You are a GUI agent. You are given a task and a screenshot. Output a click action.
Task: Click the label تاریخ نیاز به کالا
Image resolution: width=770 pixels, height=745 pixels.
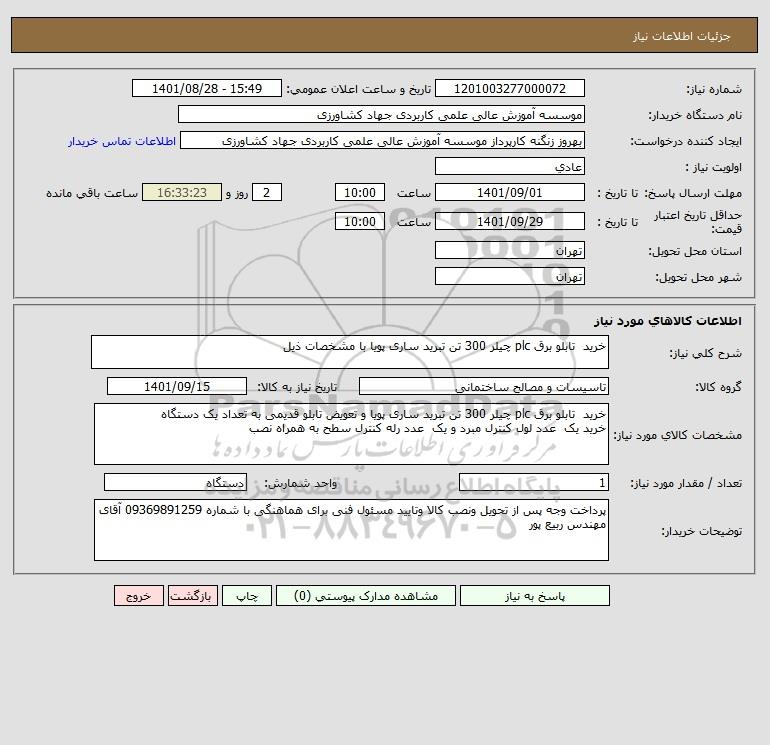point(297,387)
